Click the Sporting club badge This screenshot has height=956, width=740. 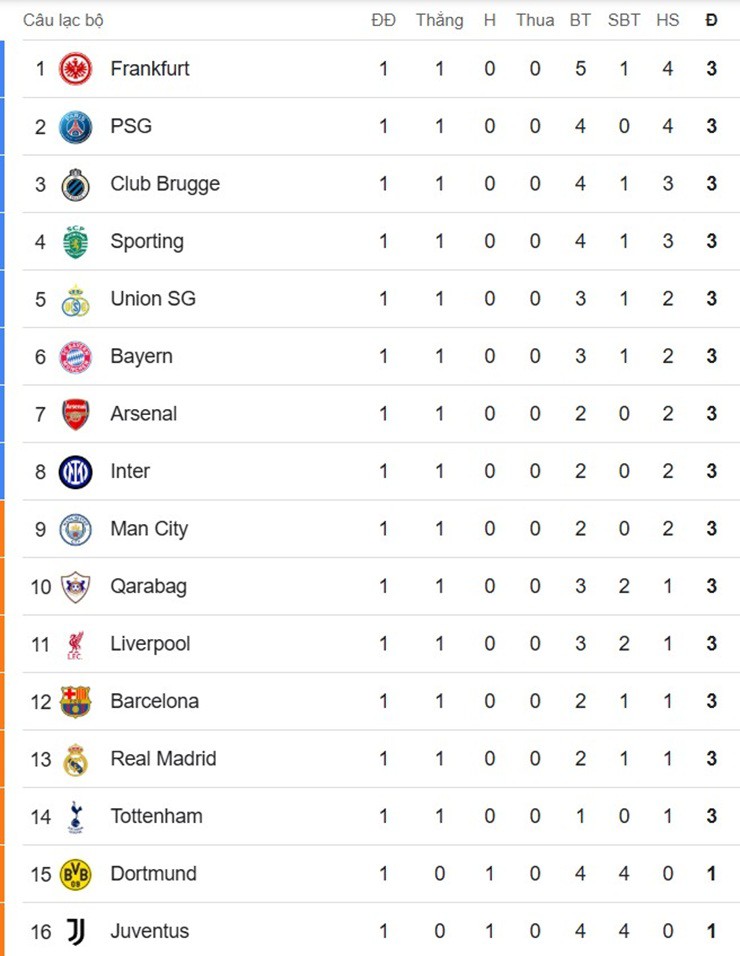[75, 242]
